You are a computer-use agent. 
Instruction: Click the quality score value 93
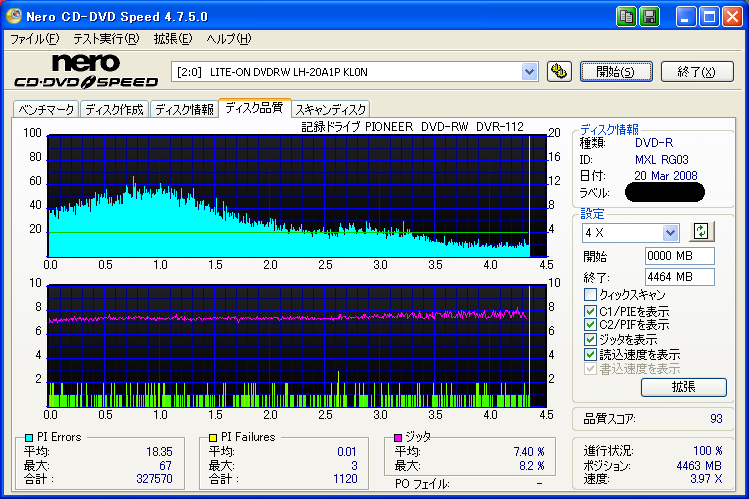pos(716,419)
